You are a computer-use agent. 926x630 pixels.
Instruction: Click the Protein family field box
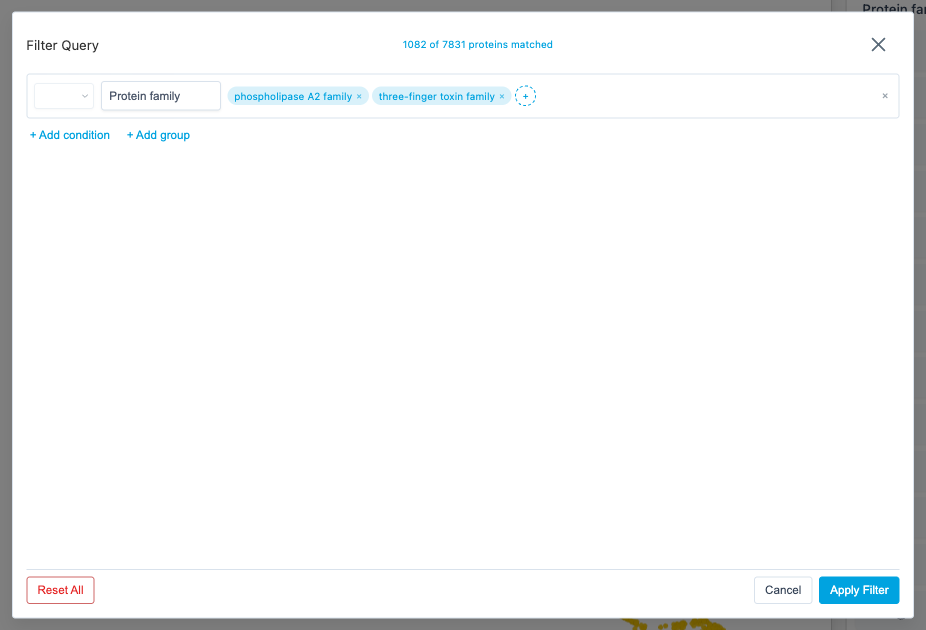[161, 96]
